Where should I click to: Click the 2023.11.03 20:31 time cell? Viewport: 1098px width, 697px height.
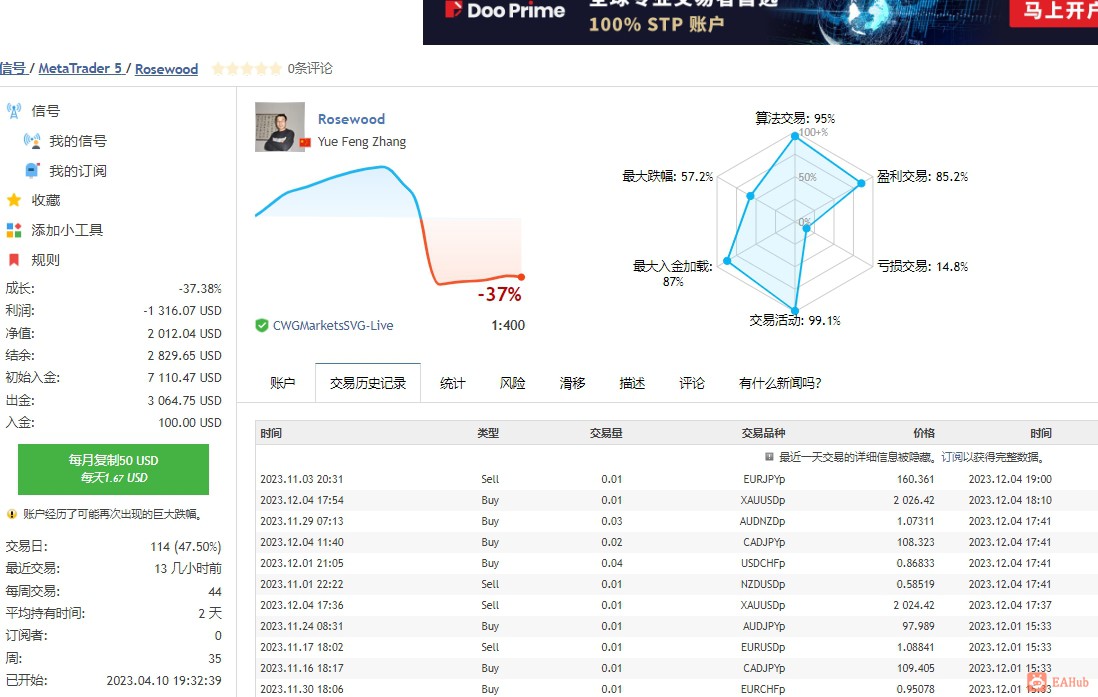pos(302,479)
